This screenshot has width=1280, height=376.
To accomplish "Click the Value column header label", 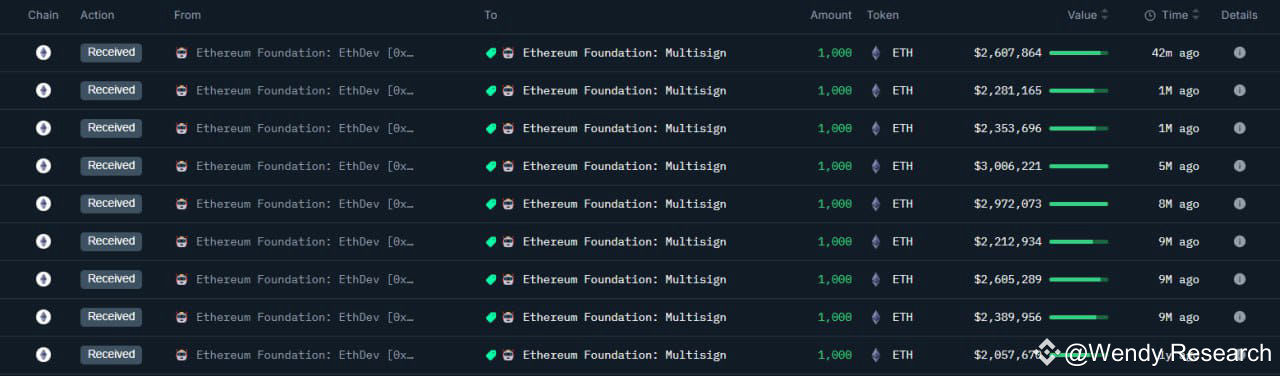I will click(1082, 15).
